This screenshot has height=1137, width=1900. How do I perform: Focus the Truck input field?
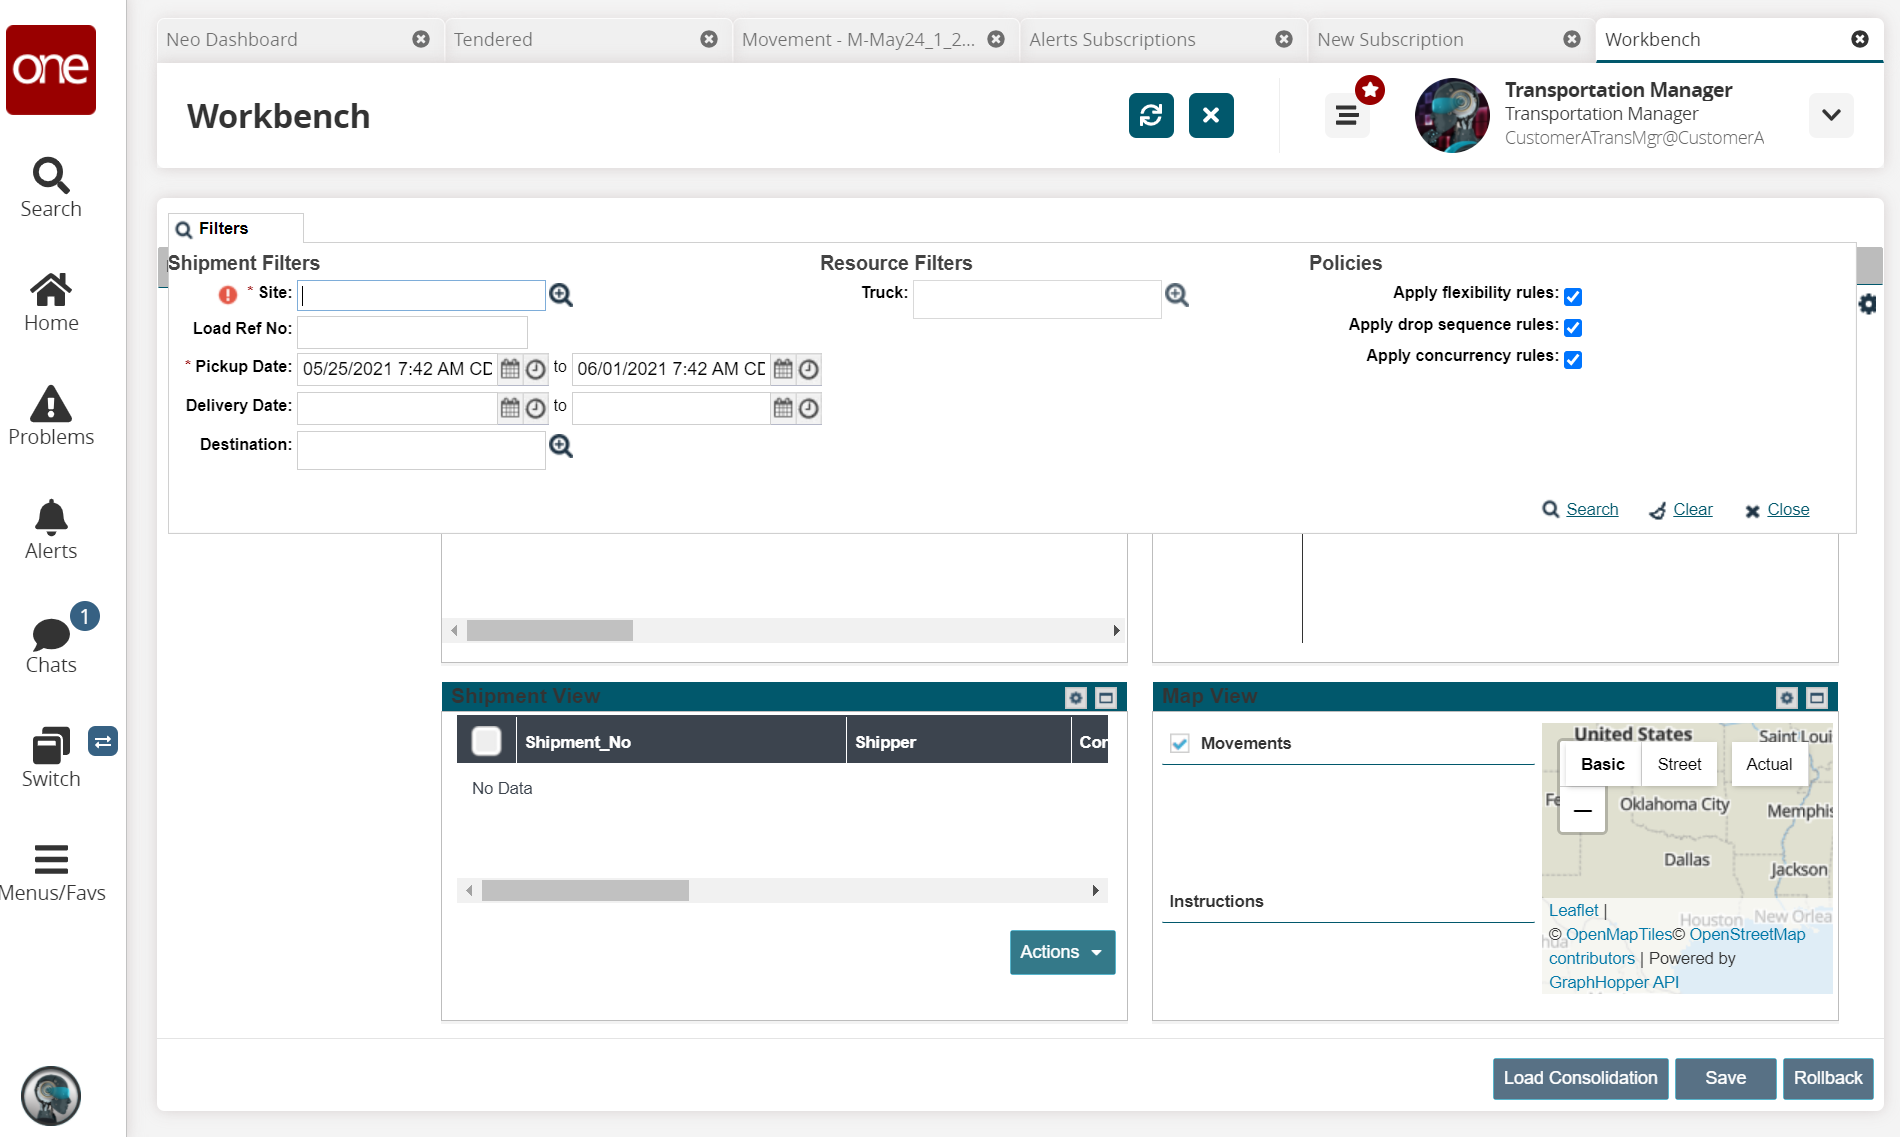pos(1037,299)
